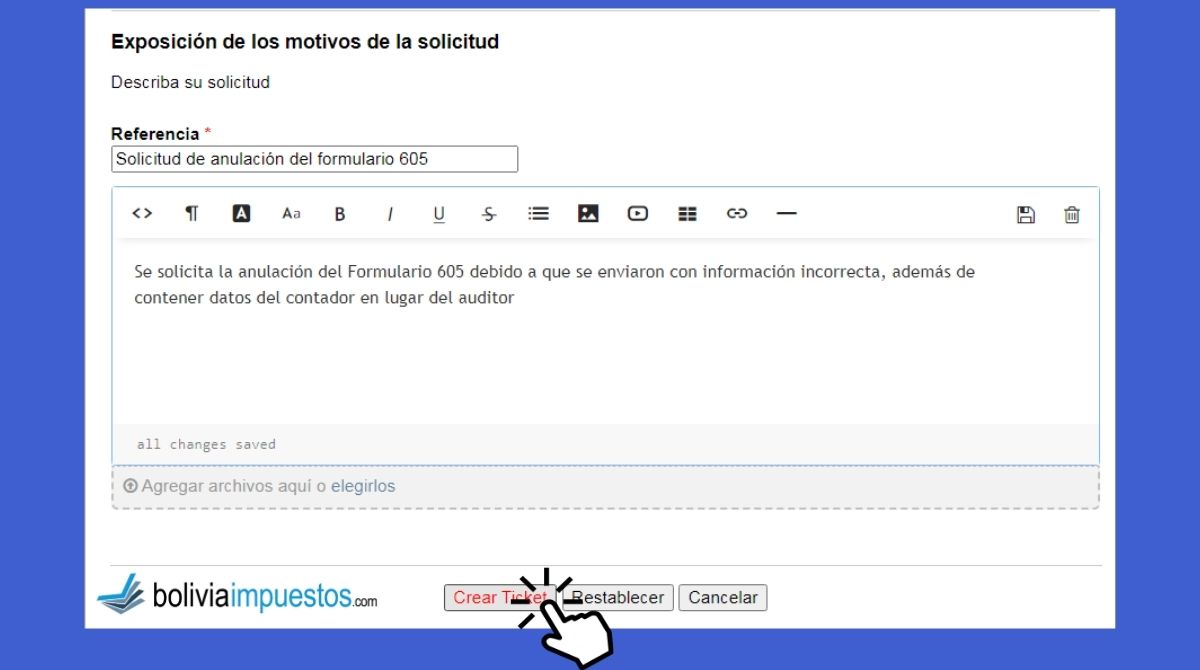Open the font size options
Screen dimensions: 1200x670
[291, 214]
